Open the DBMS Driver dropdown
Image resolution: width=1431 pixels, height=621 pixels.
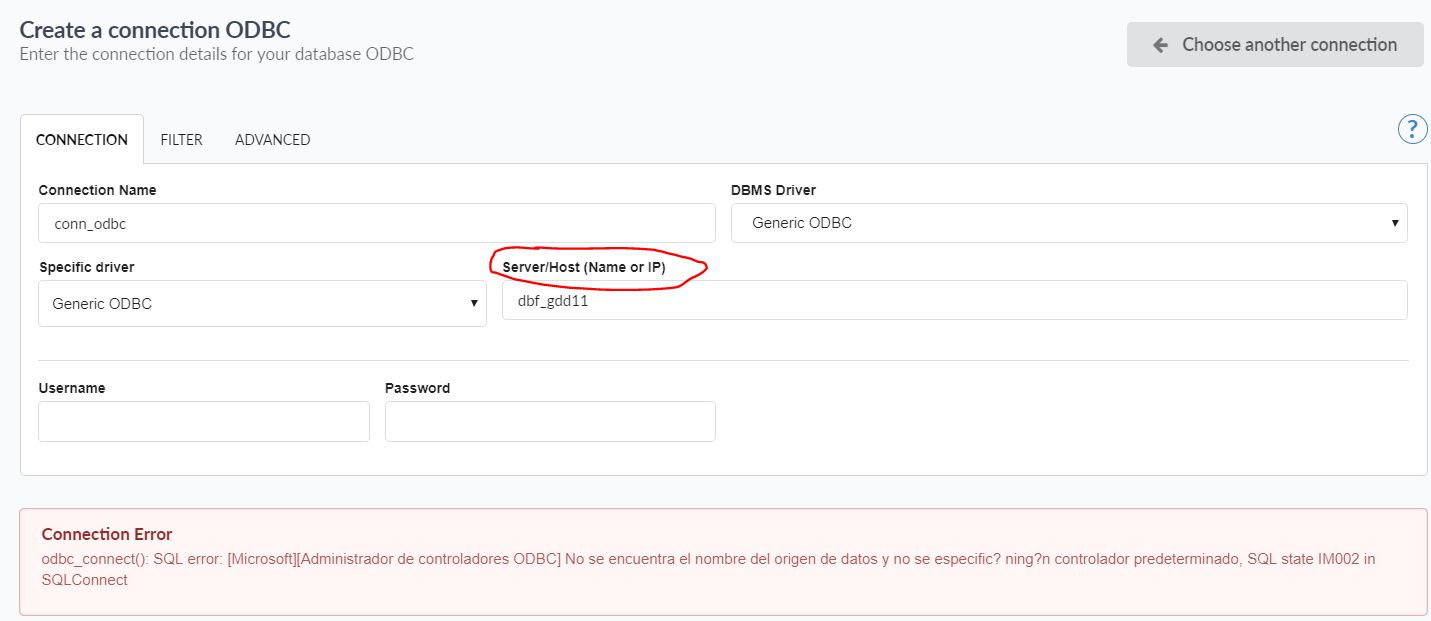coord(1069,223)
